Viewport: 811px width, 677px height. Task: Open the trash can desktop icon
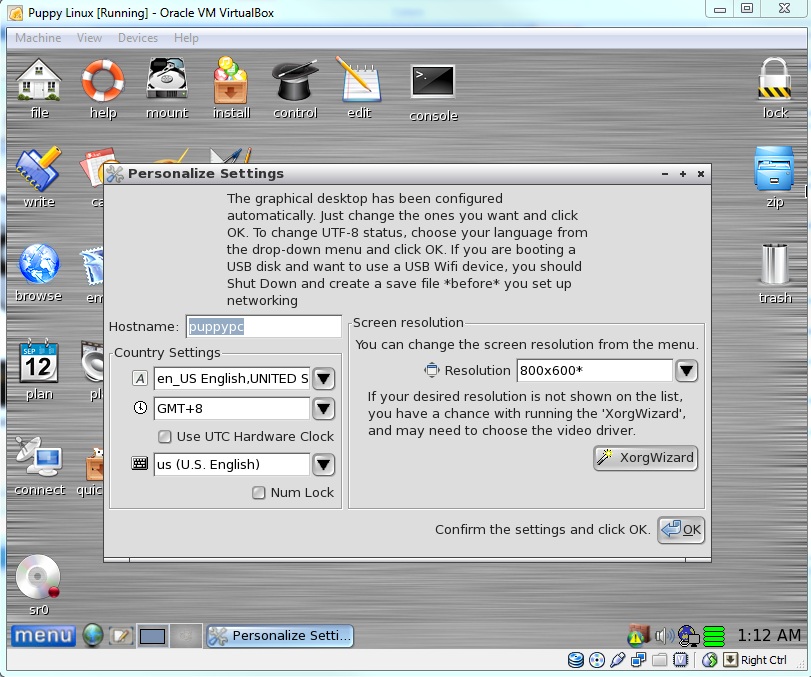point(774,264)
